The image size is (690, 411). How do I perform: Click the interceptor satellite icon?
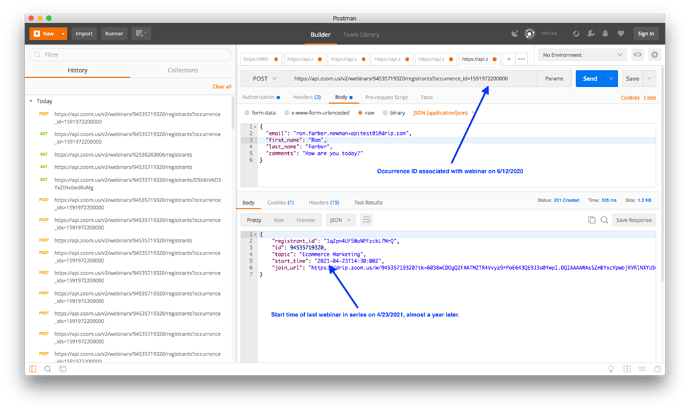coord(514,33)
